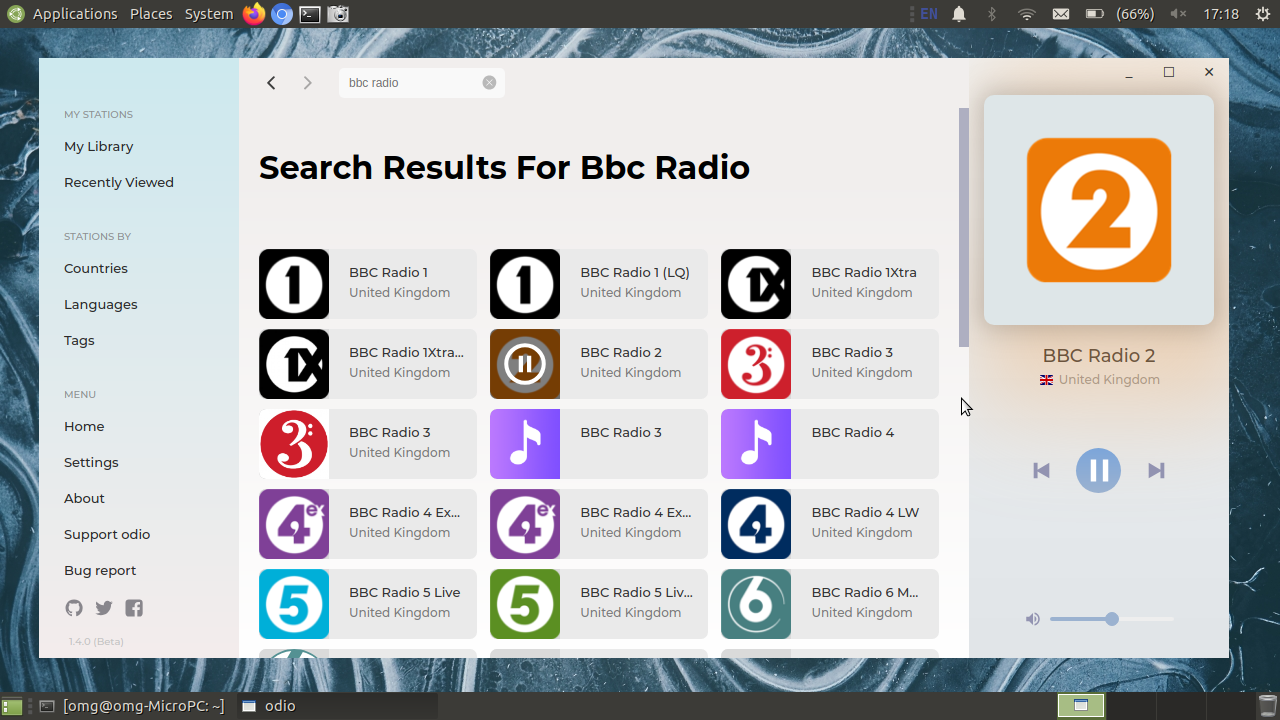Go to the previous station
The width and height of the screenshot is (1280, 720).
[x=1041, y=470]
